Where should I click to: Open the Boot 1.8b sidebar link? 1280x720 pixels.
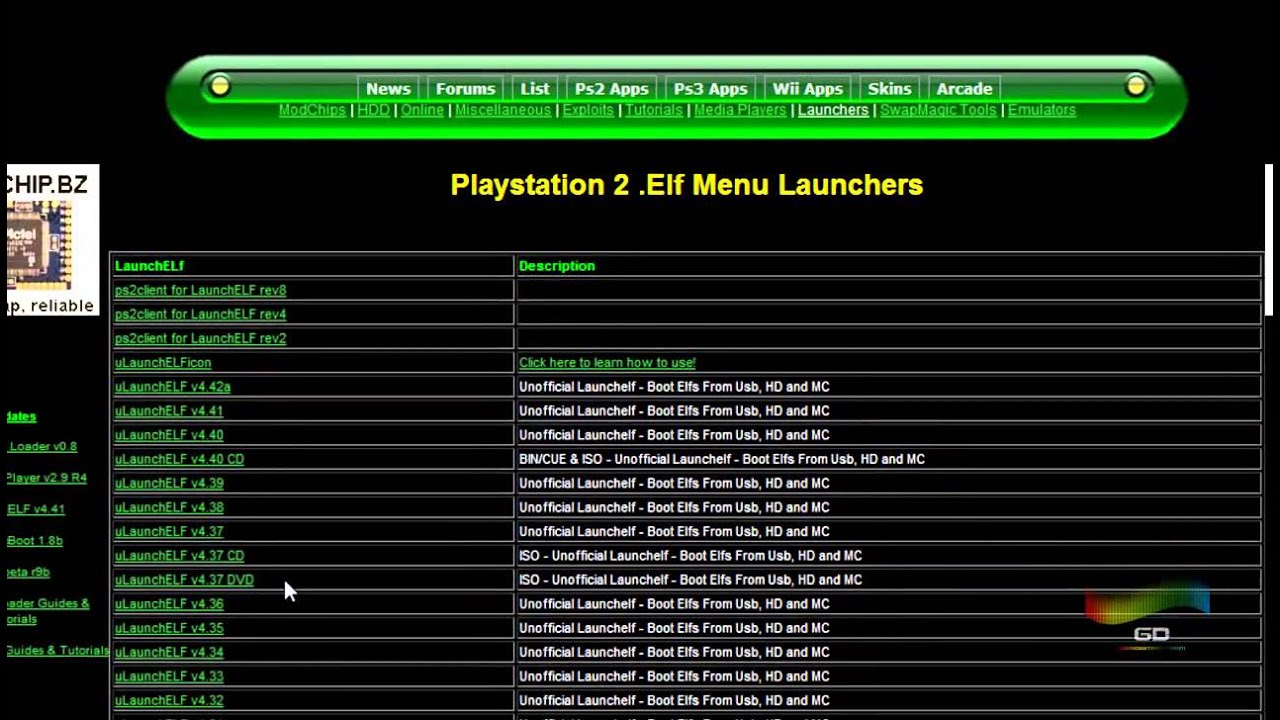click(34, 541)
